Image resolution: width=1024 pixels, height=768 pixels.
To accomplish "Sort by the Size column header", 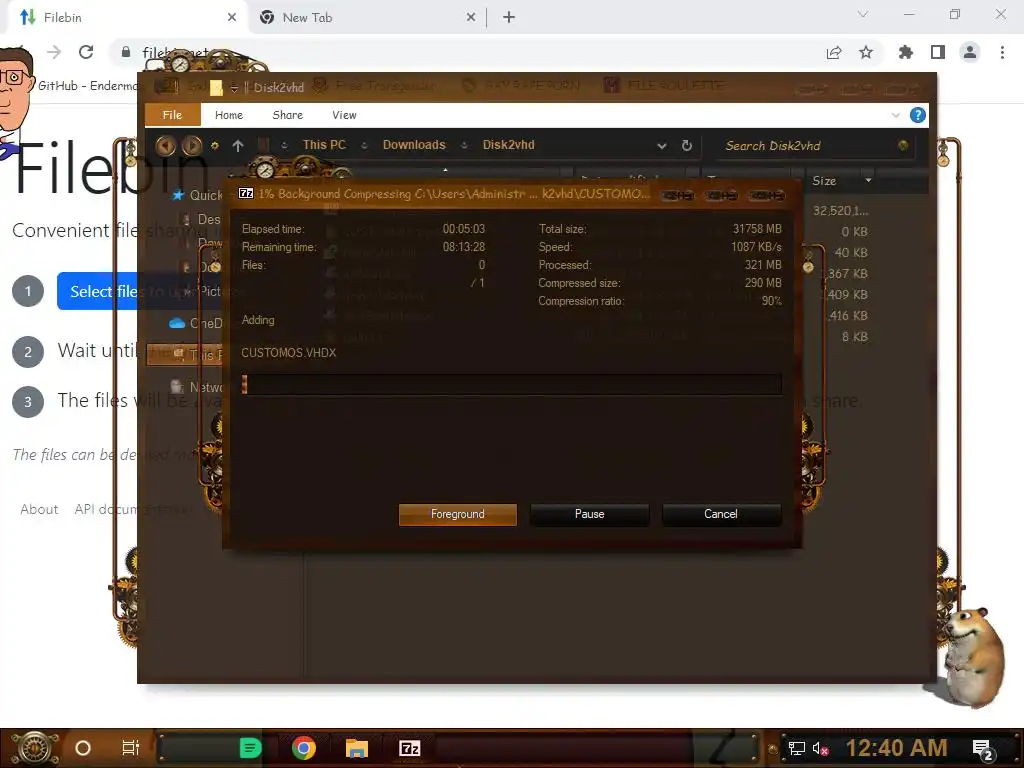I will pos(824,181).
